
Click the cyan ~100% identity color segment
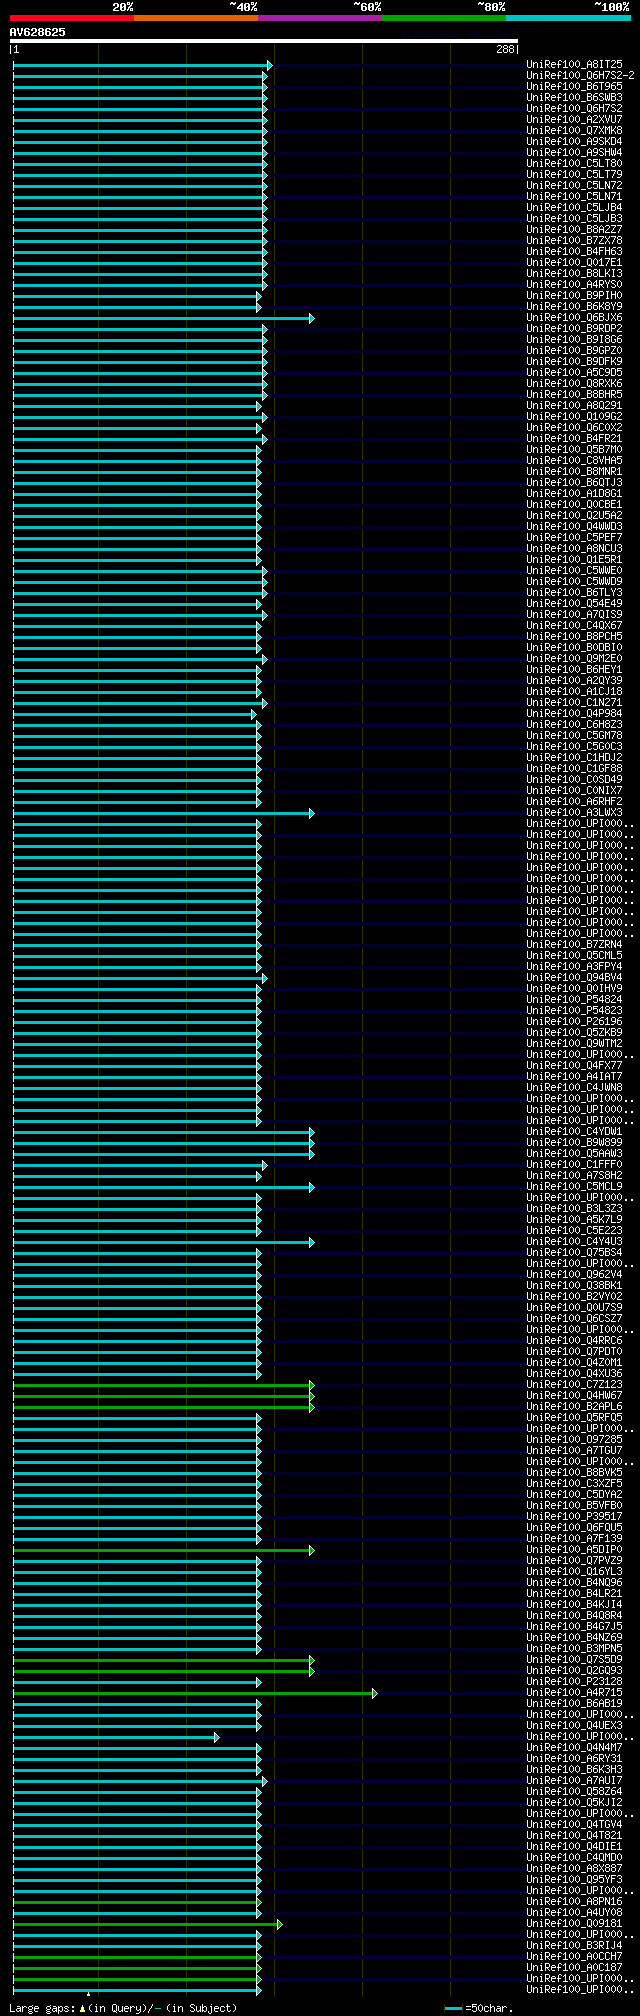pyautogui.click(x=568, y=18)
